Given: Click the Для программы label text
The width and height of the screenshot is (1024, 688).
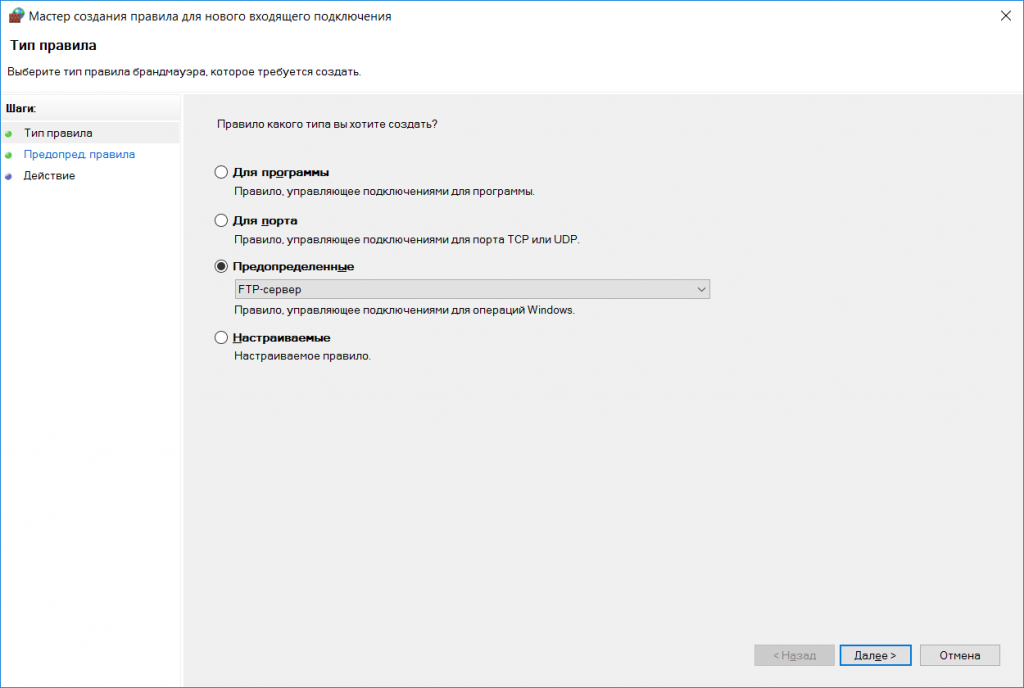Looking at the screenshot, I should coord(281,172).
